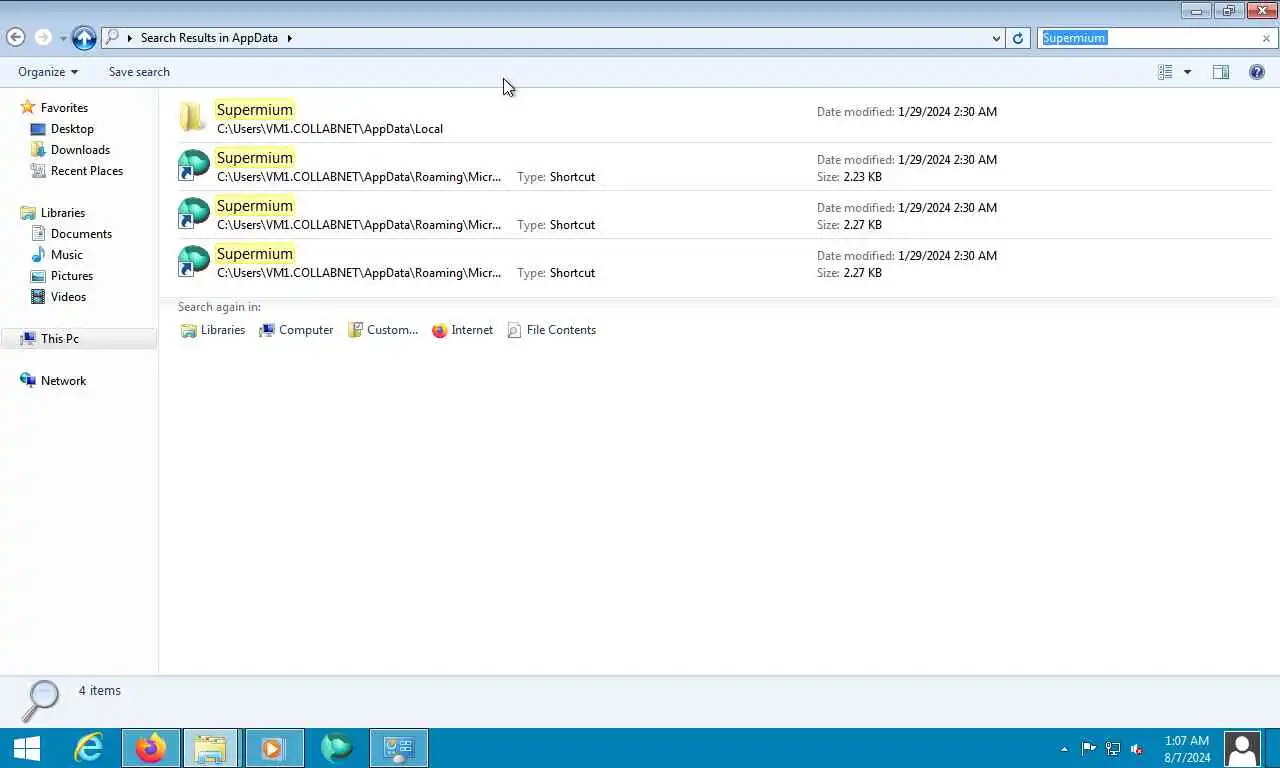The width and height of the screenshot is (1280, 768).
Task: Click the 2.23 KB size value
Action: pos(863,177)
